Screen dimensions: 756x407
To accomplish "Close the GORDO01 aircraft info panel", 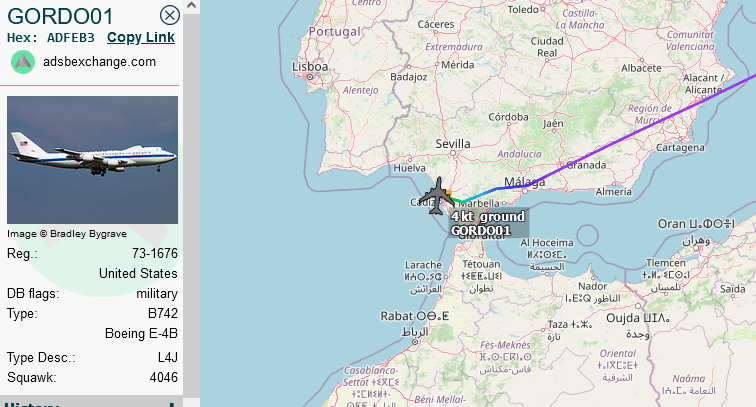I will [170, 15].
